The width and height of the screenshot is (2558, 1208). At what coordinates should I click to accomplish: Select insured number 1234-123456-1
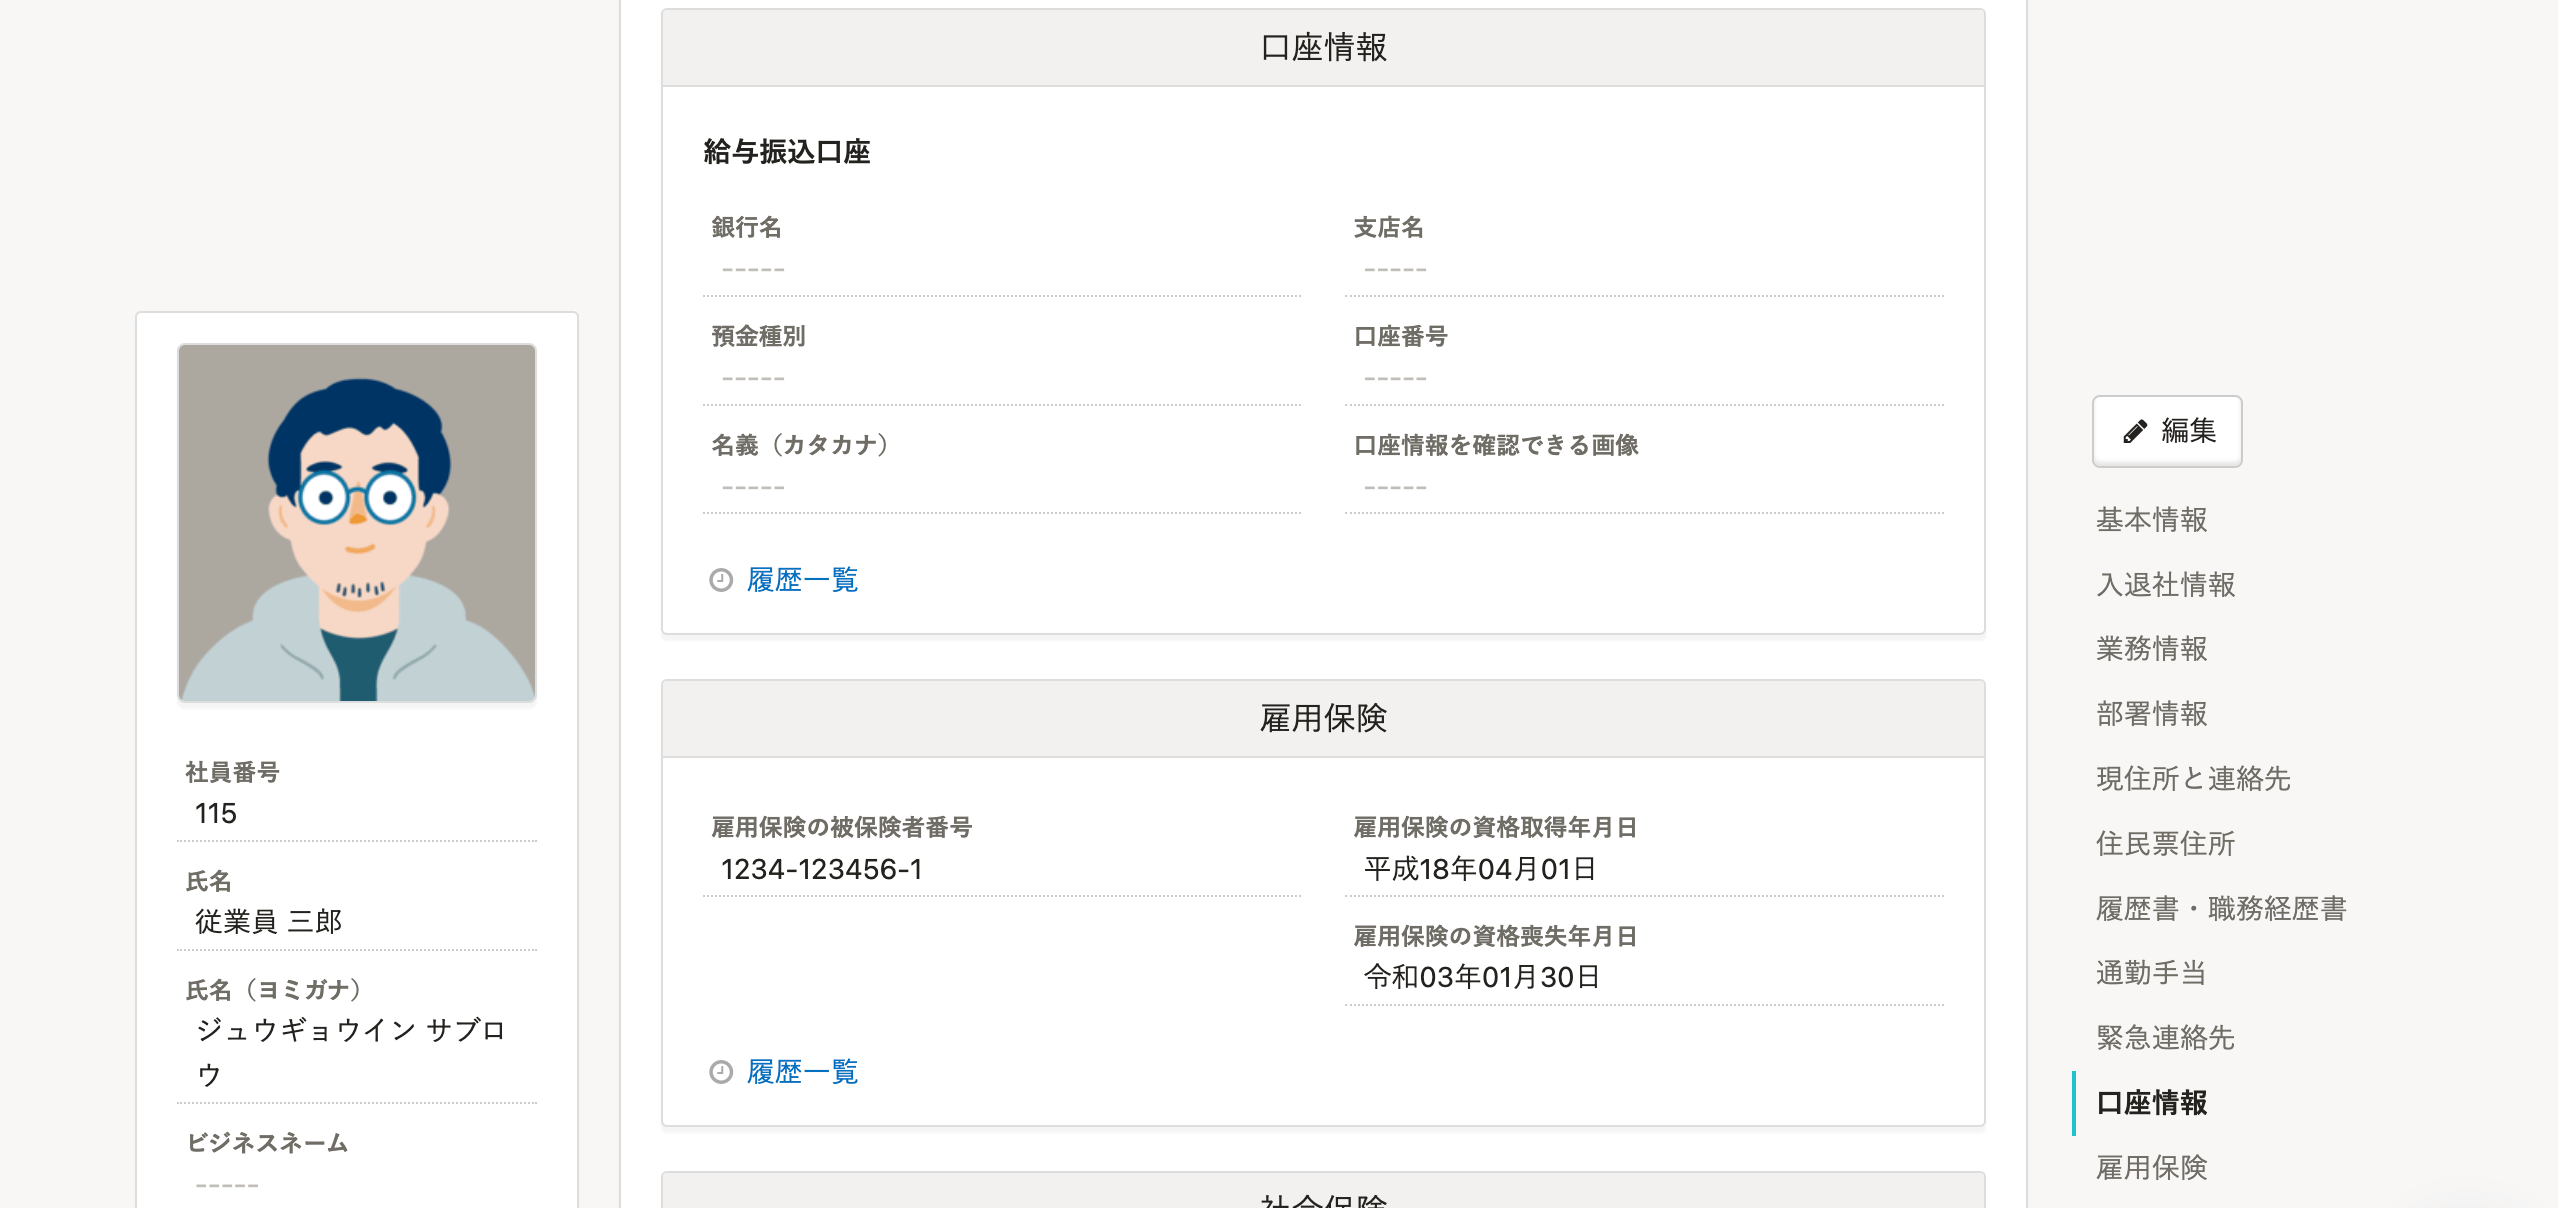(x=821, y=870)
